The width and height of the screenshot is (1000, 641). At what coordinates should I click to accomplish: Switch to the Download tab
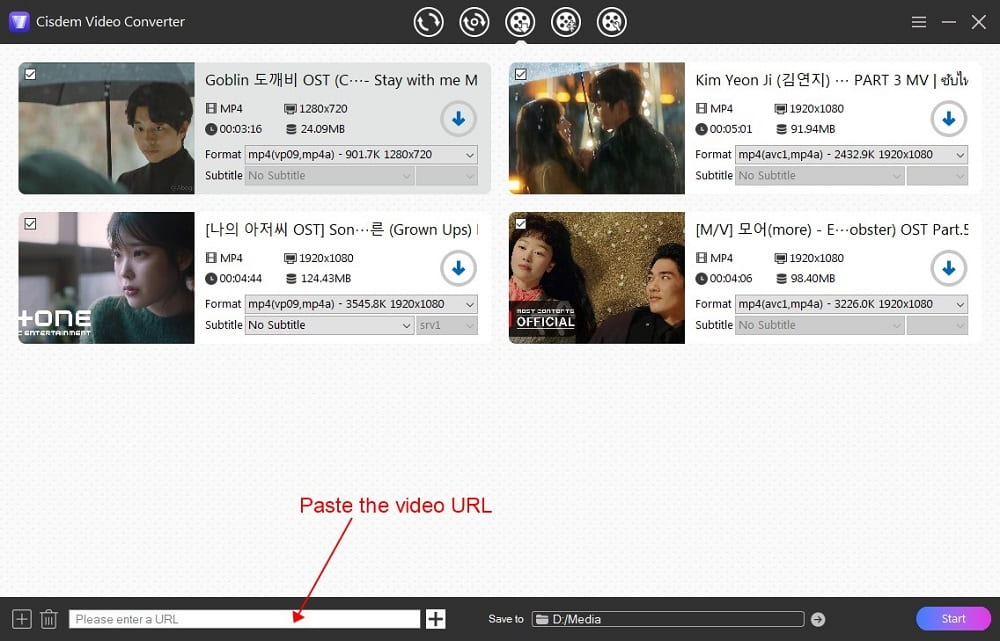(x=520, y=21)
